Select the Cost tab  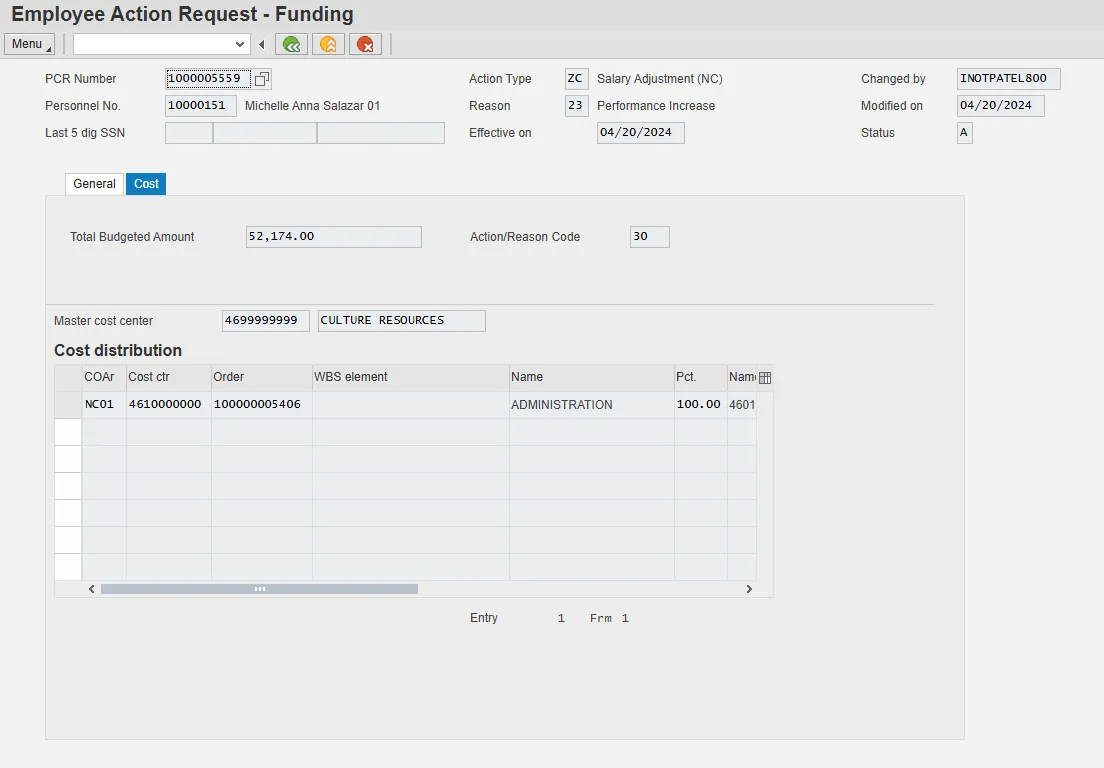coord(146,184)
